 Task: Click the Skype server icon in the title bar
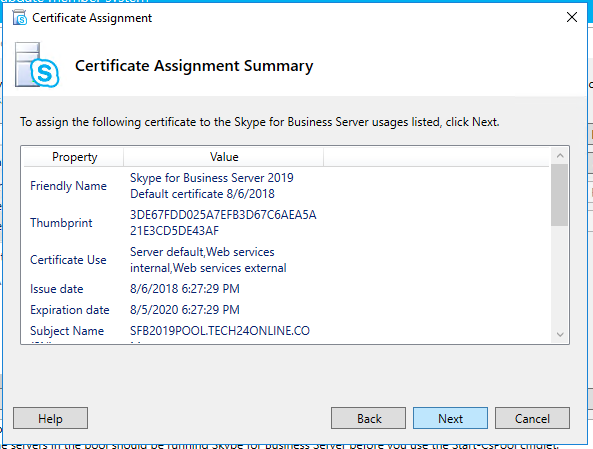tap(20, 17)
